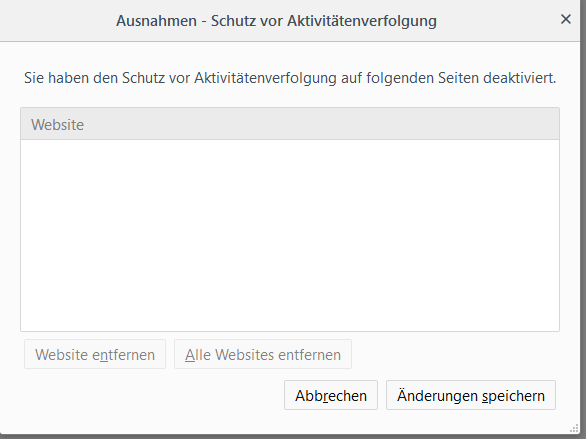This screenshot has width=586, height=439.
Task: Click the Abbrechen button
Action: click(331, 395)
